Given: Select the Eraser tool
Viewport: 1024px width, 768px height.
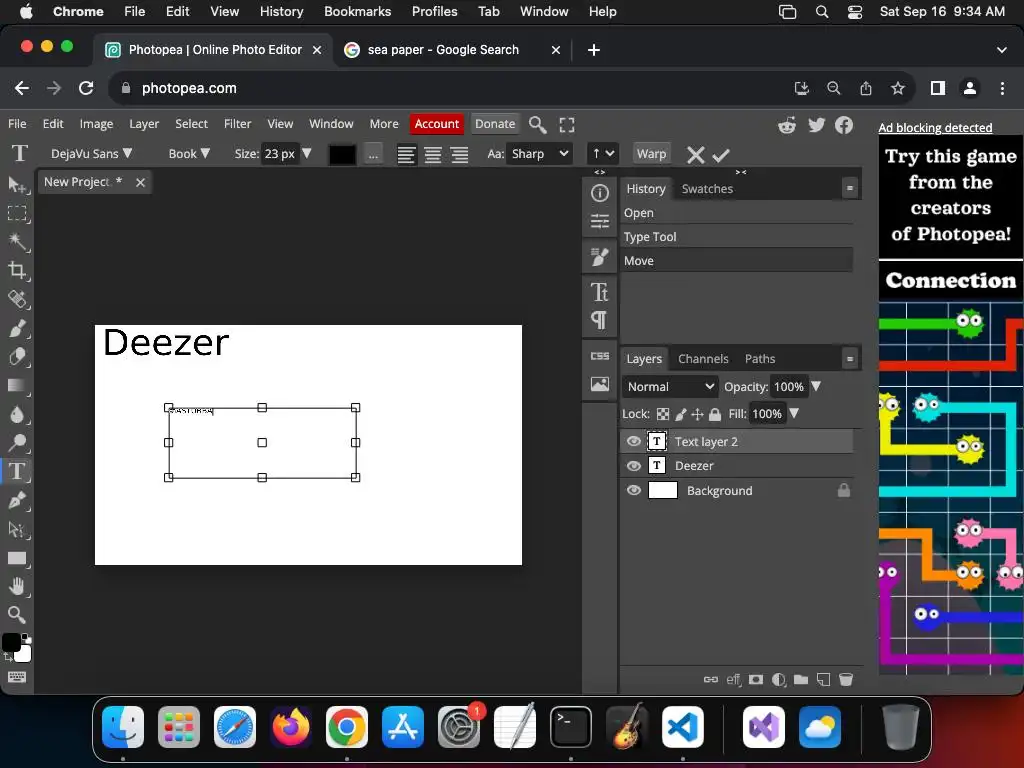Looking at the screenshot, I should tap(17, 357).
